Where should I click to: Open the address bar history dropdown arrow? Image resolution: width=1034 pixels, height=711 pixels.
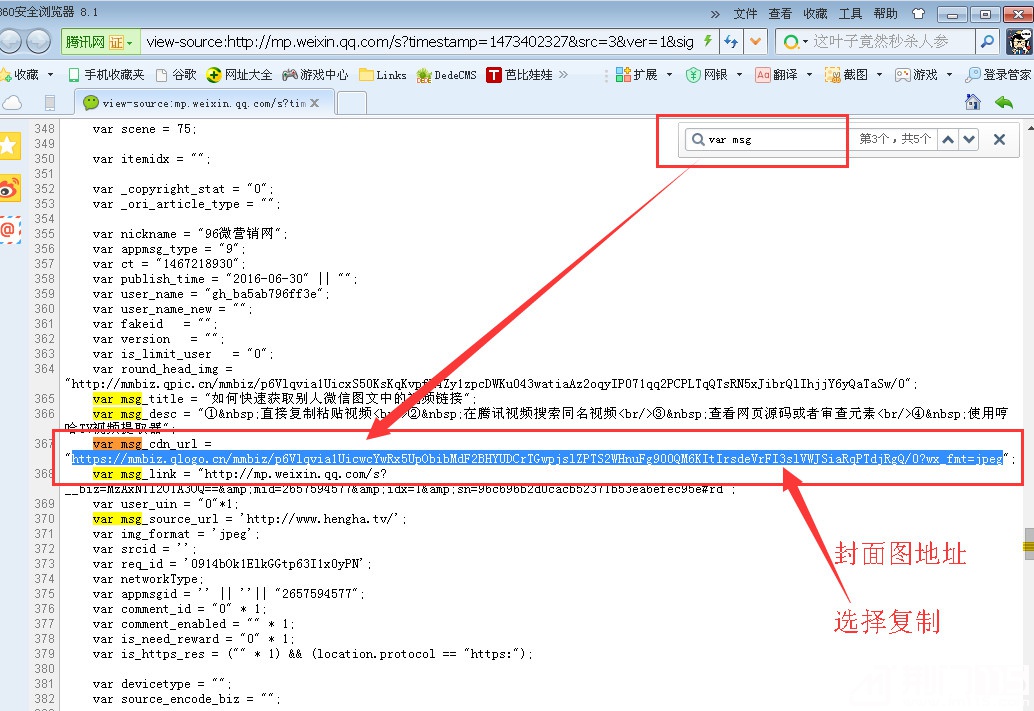coord(755,42)
